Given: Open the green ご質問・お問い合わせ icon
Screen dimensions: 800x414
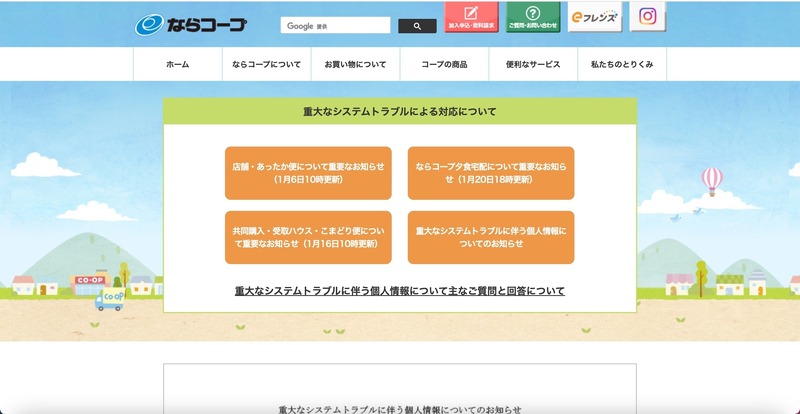Looking at the screenshot, I should pos(532,17).
